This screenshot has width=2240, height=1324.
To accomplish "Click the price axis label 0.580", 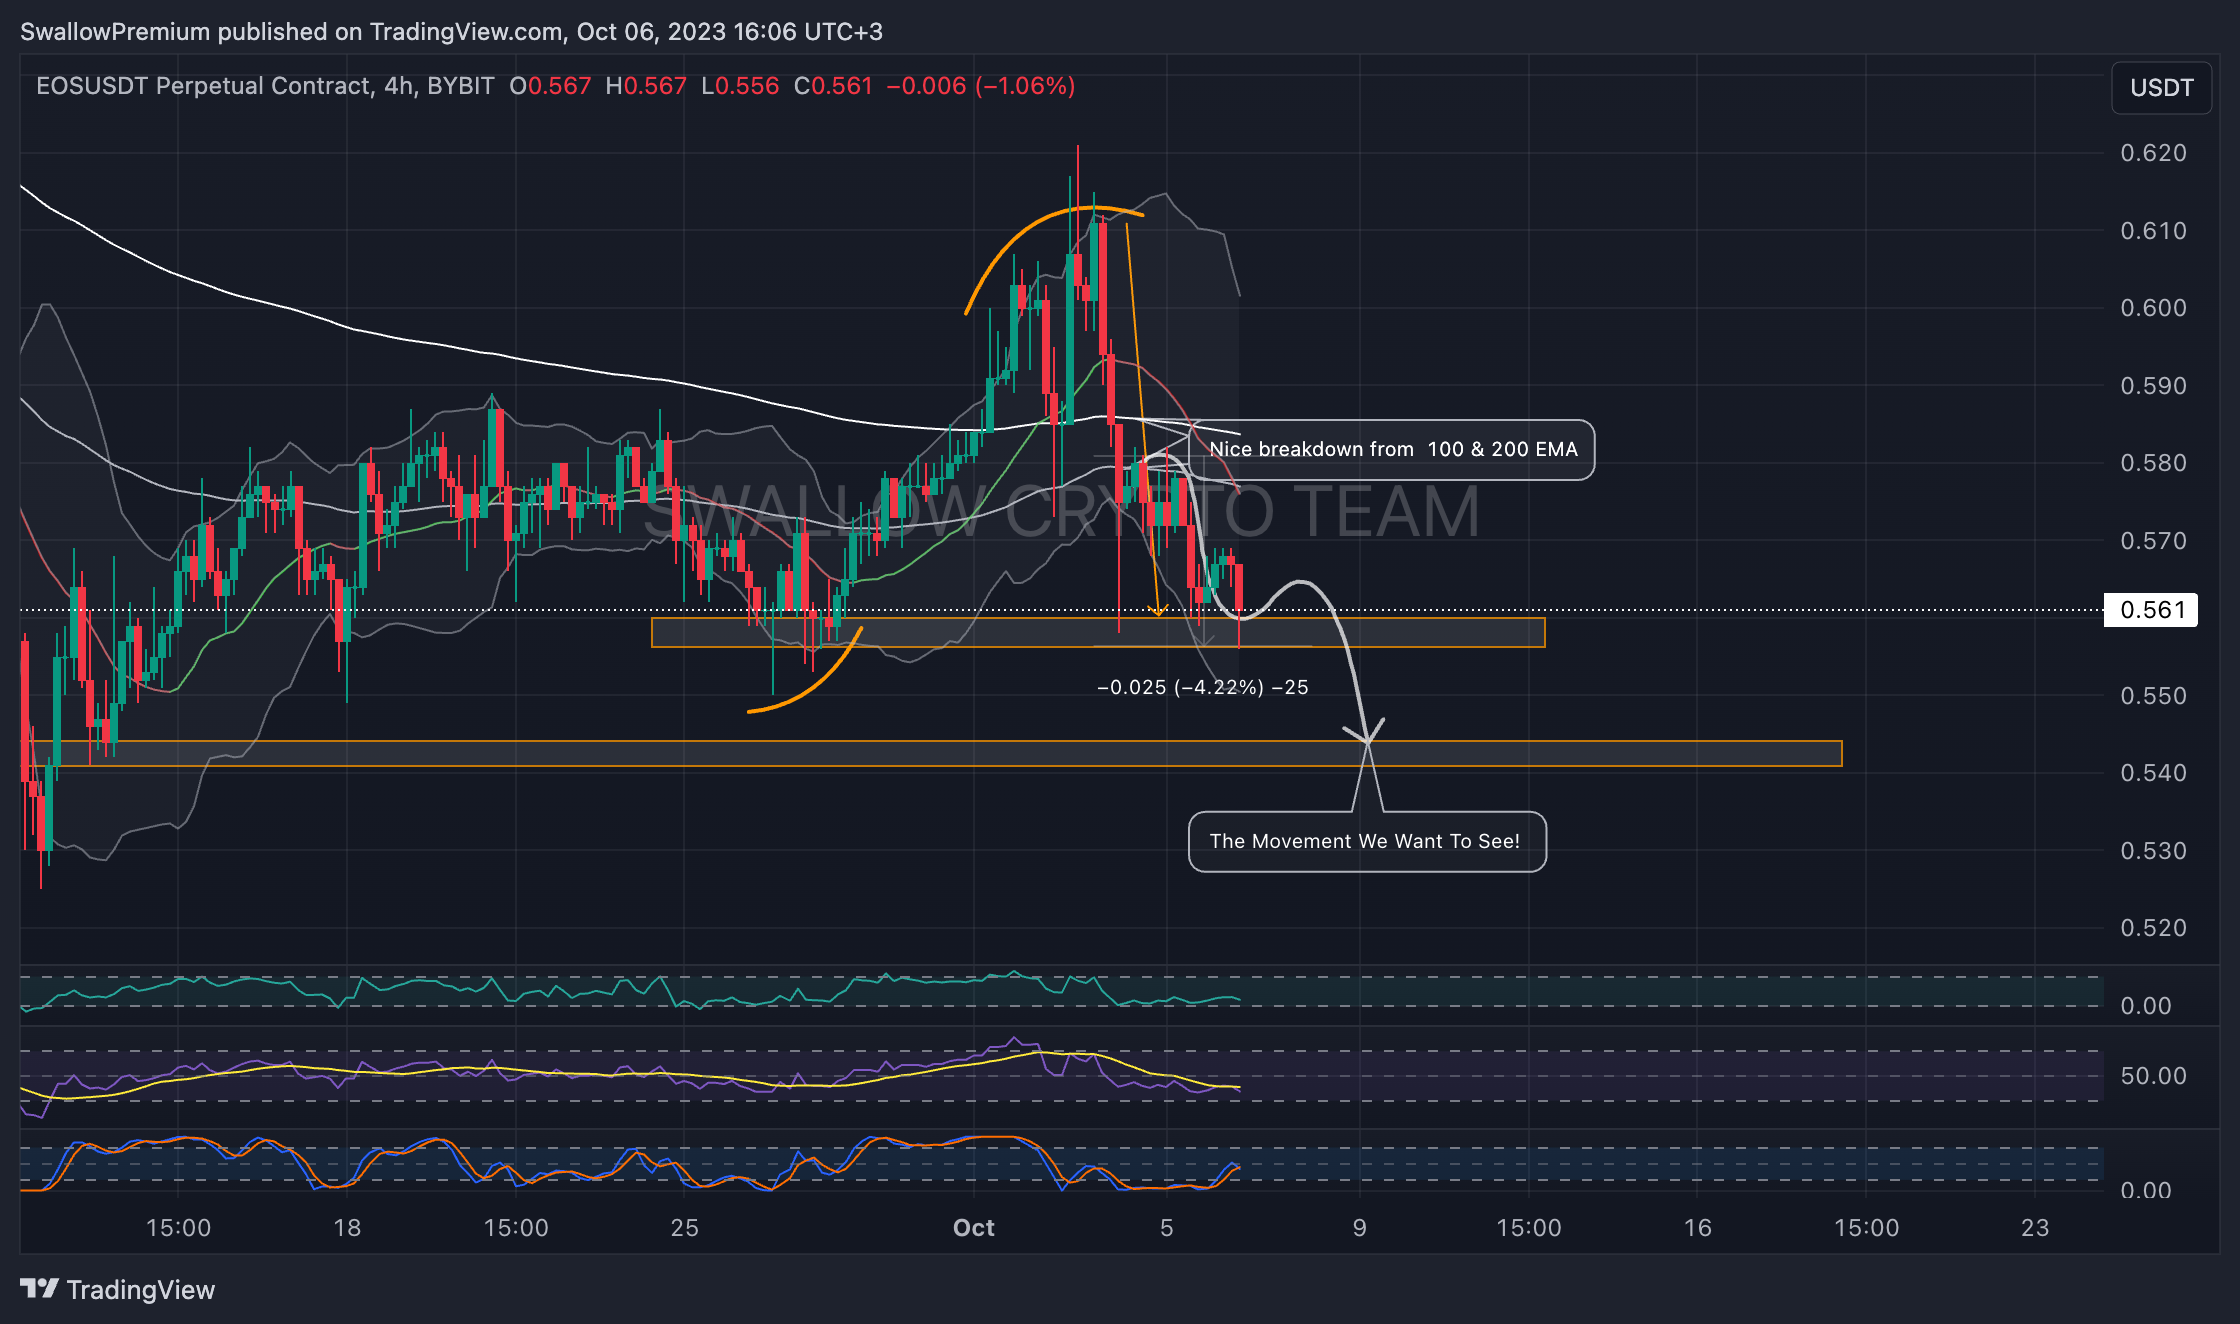I will [2153, 463].
